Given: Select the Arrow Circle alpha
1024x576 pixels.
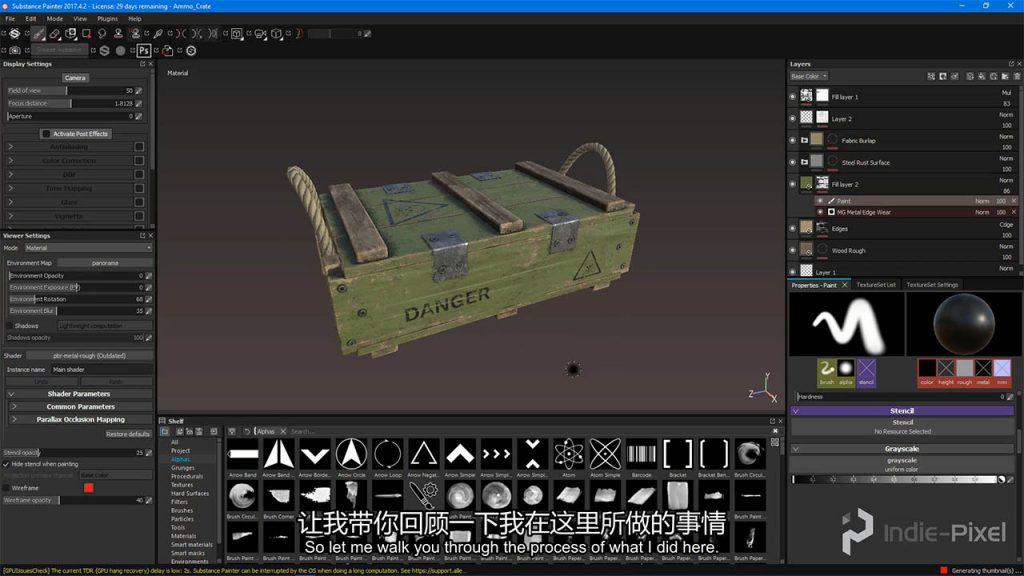Looking at the screenshot, I should coord(351,453).
